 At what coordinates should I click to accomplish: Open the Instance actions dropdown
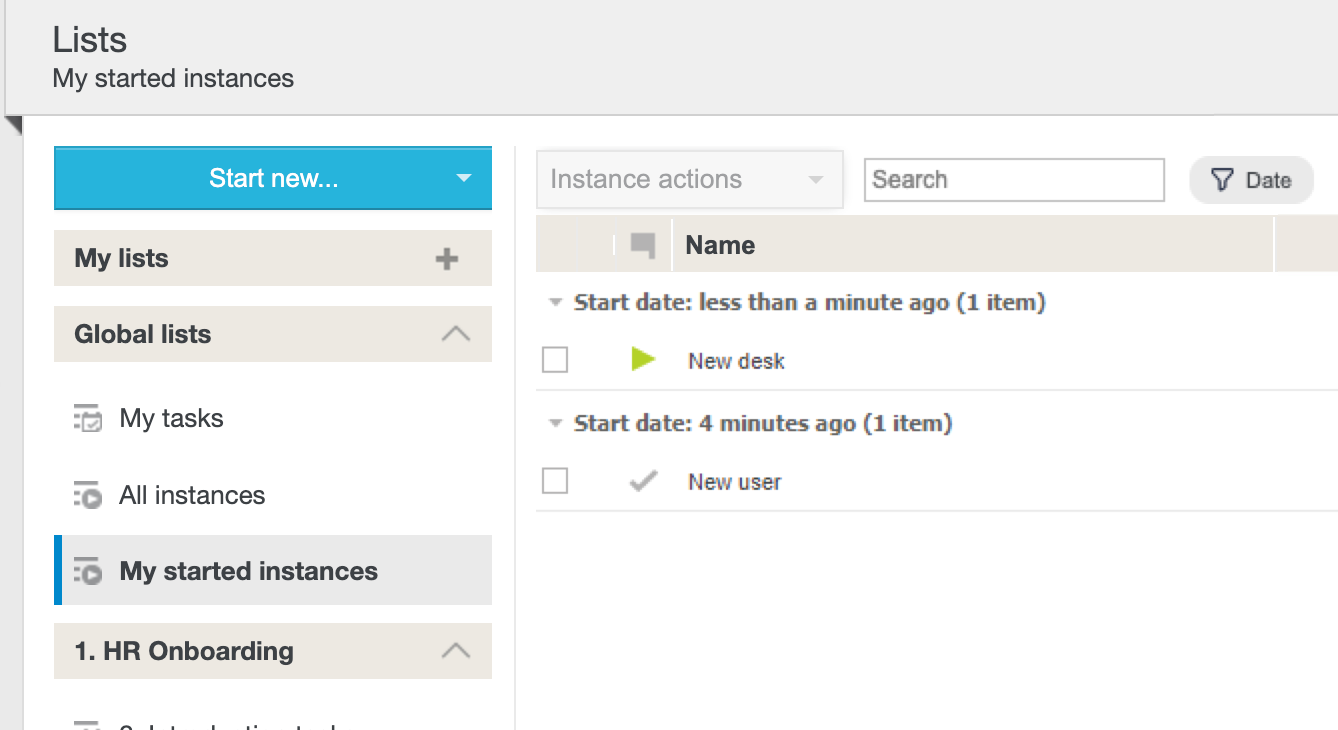pyautogui.click(x=689, y=180)
